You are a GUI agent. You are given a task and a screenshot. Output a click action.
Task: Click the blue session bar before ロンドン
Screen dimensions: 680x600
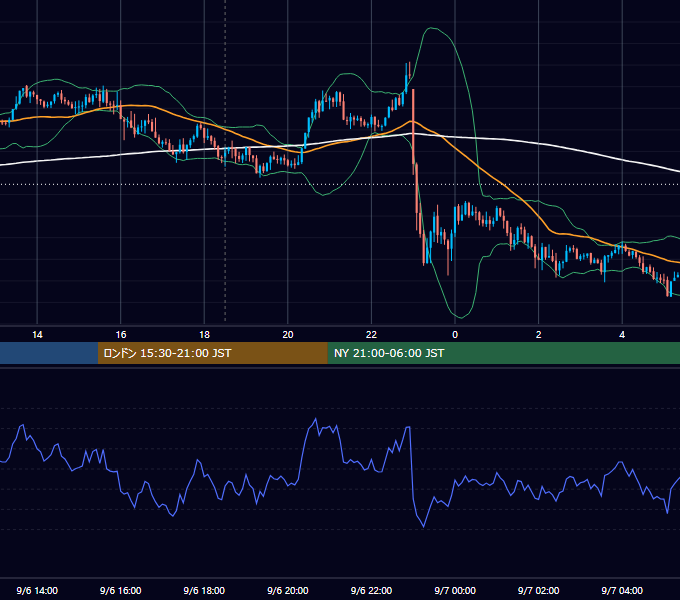(x=49, y=353)
